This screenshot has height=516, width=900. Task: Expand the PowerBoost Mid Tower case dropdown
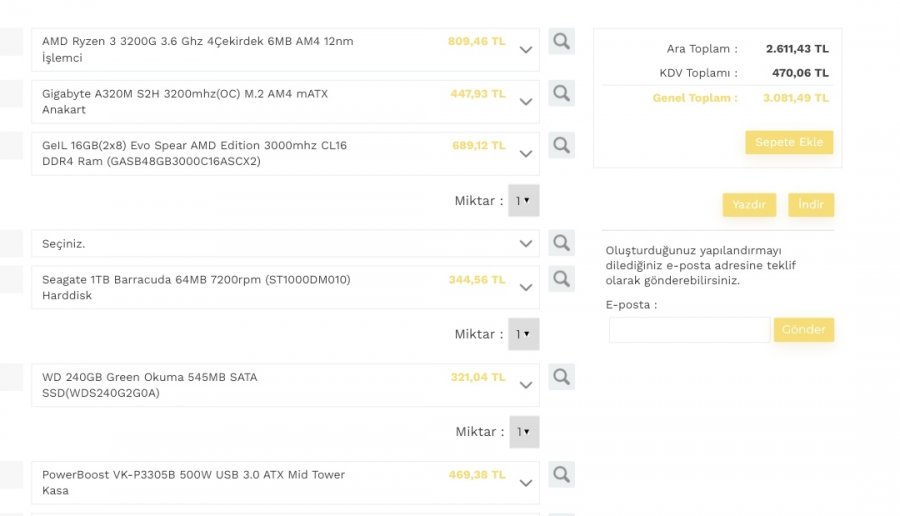(x=526, y=483)
